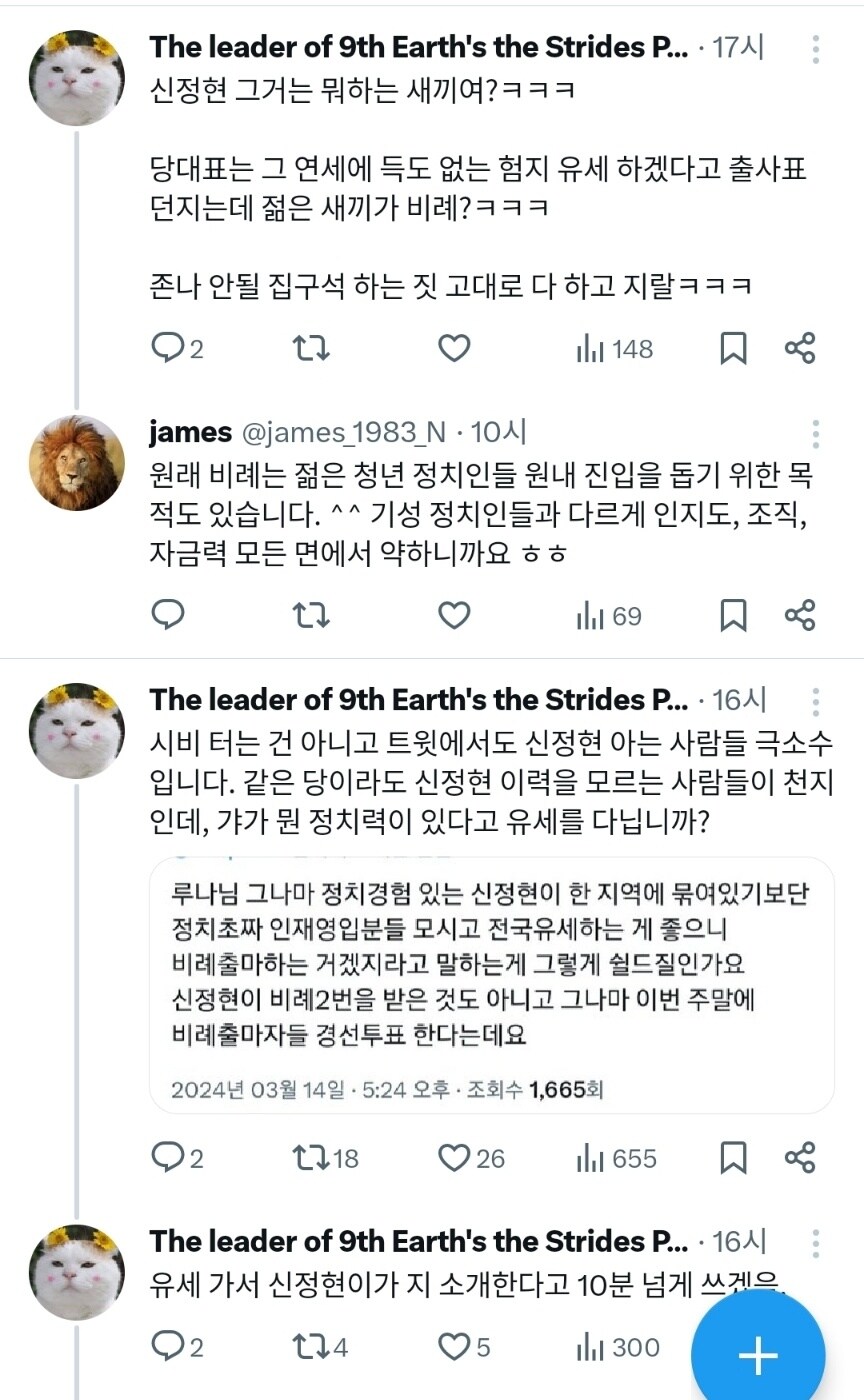Open view analytics showing 148 views

612,348
